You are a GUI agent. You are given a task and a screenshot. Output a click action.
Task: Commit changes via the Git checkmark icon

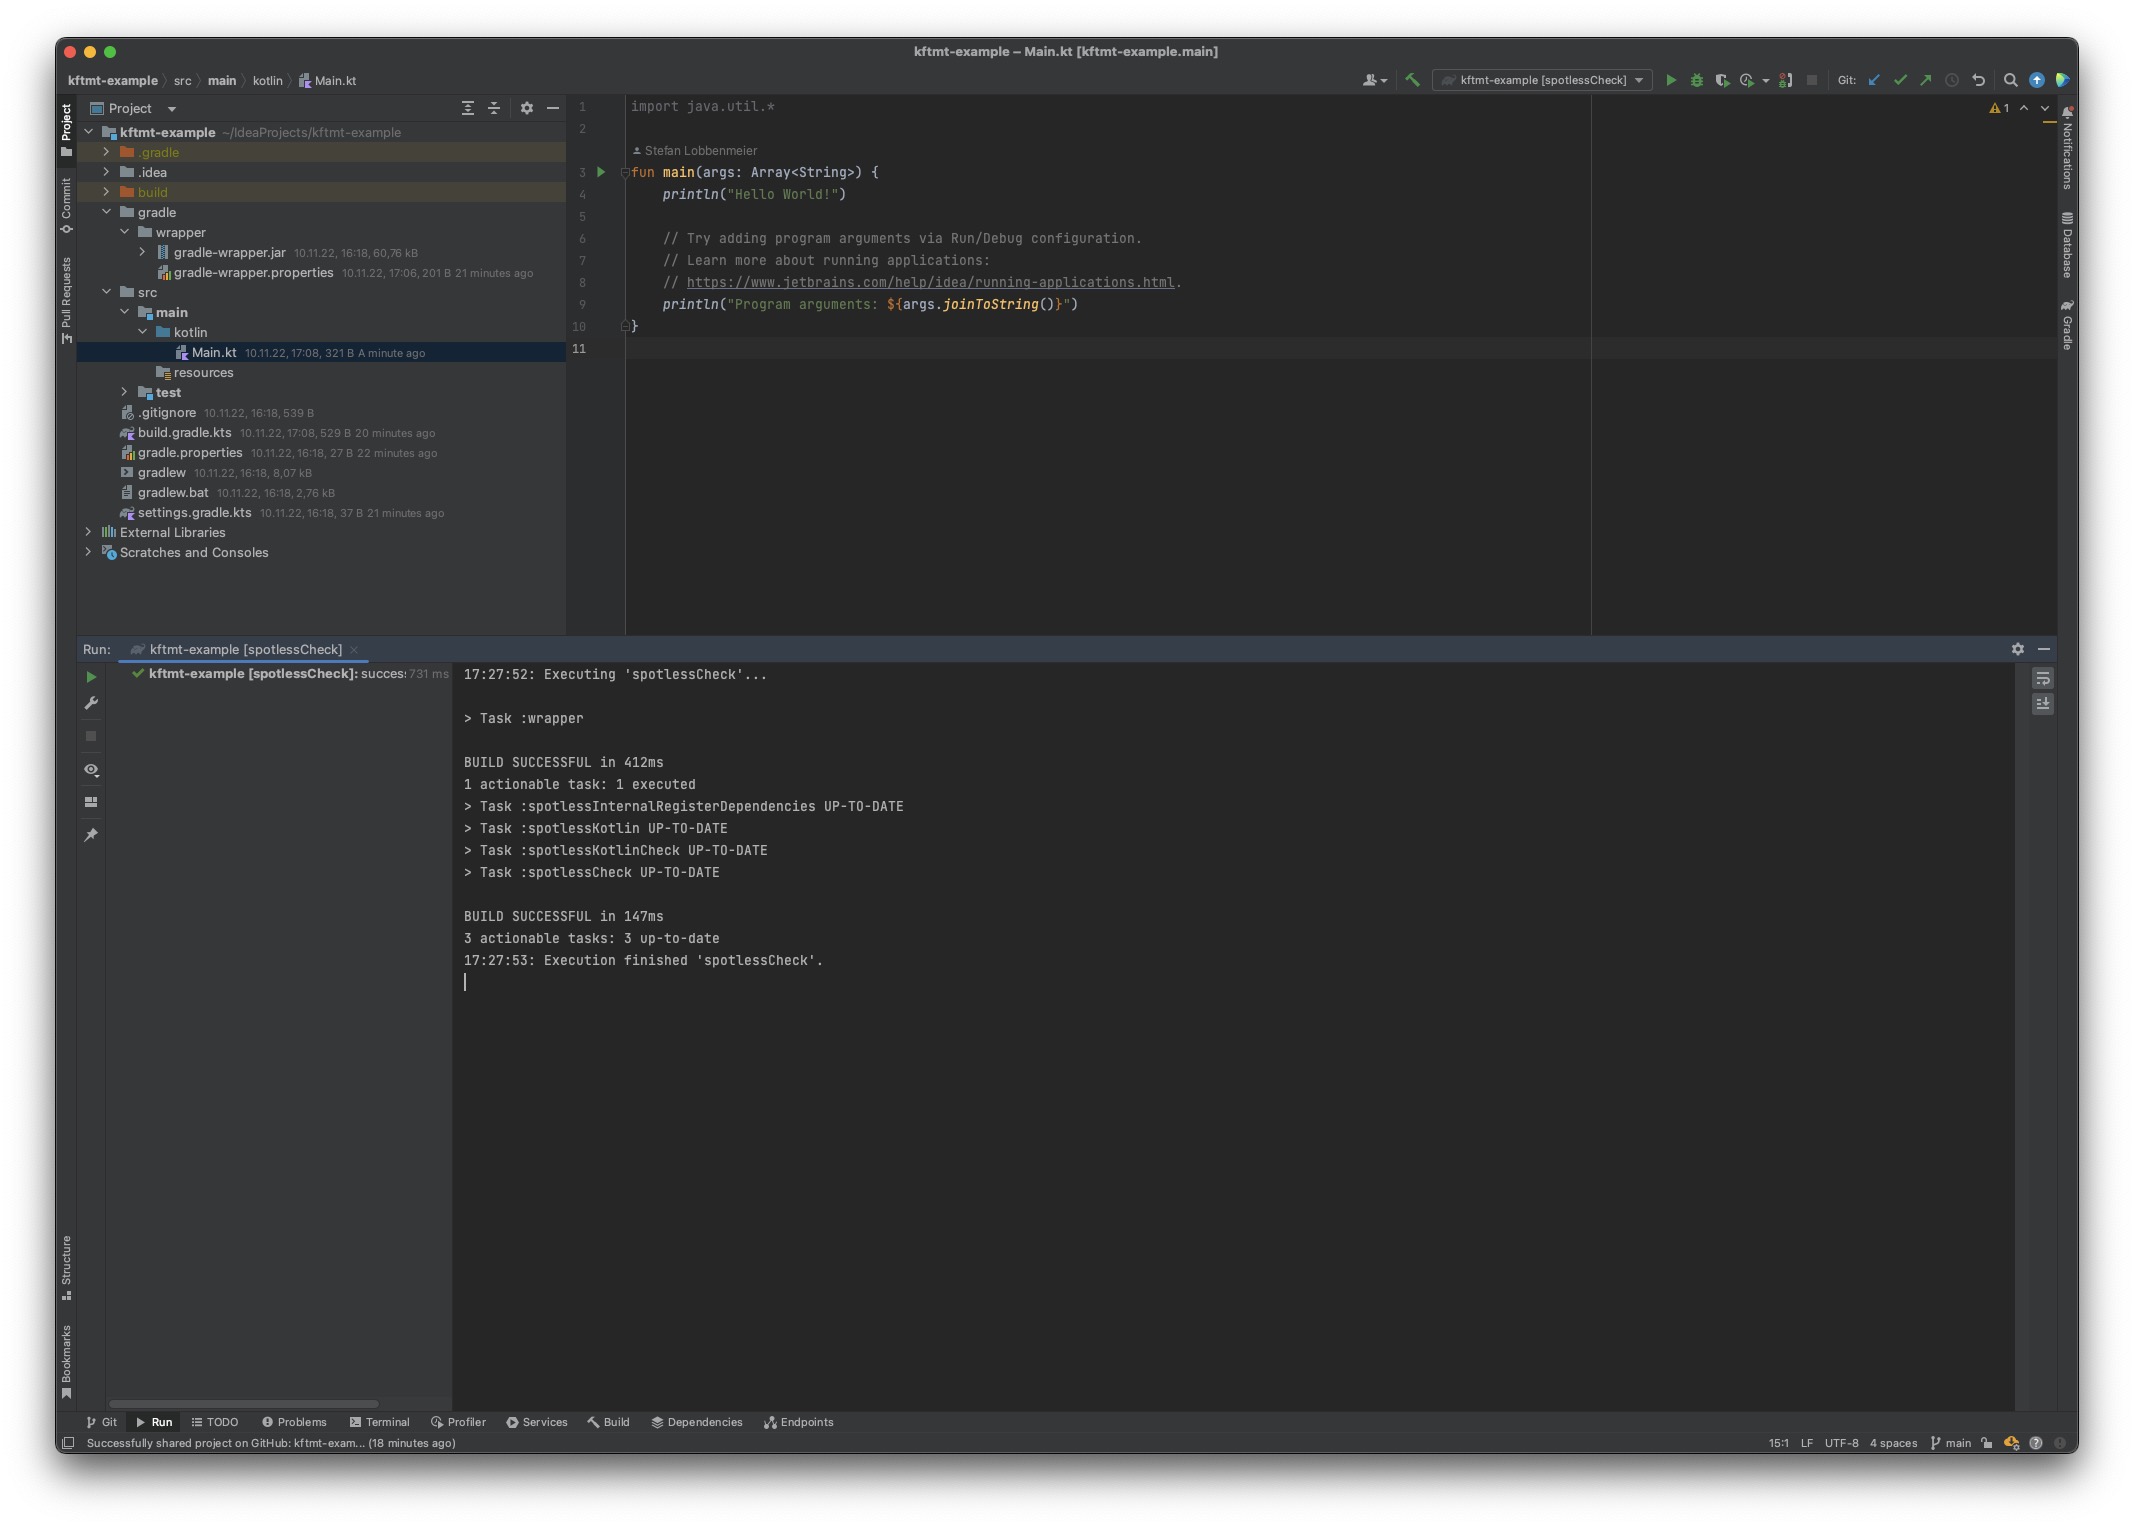(1900, 80)
